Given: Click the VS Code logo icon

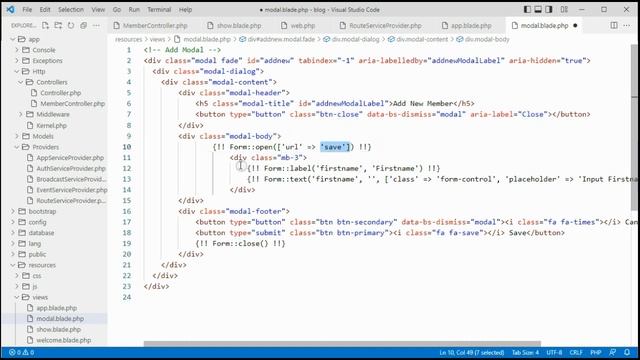Looking at the screenshot, I should click(10, 9).
